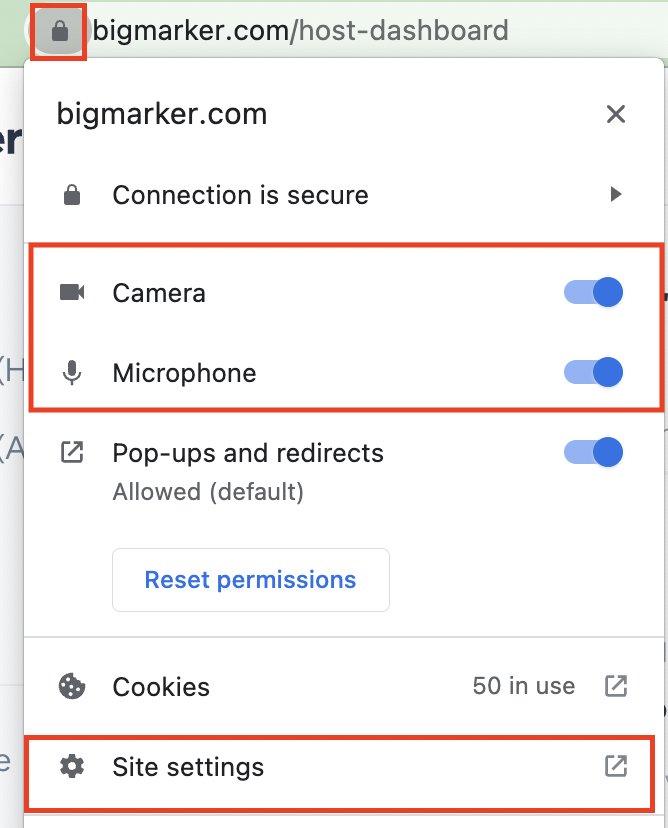Open Cookies in a new tab via external link icon
668x828 pixels.
click(x=616, y=687)
